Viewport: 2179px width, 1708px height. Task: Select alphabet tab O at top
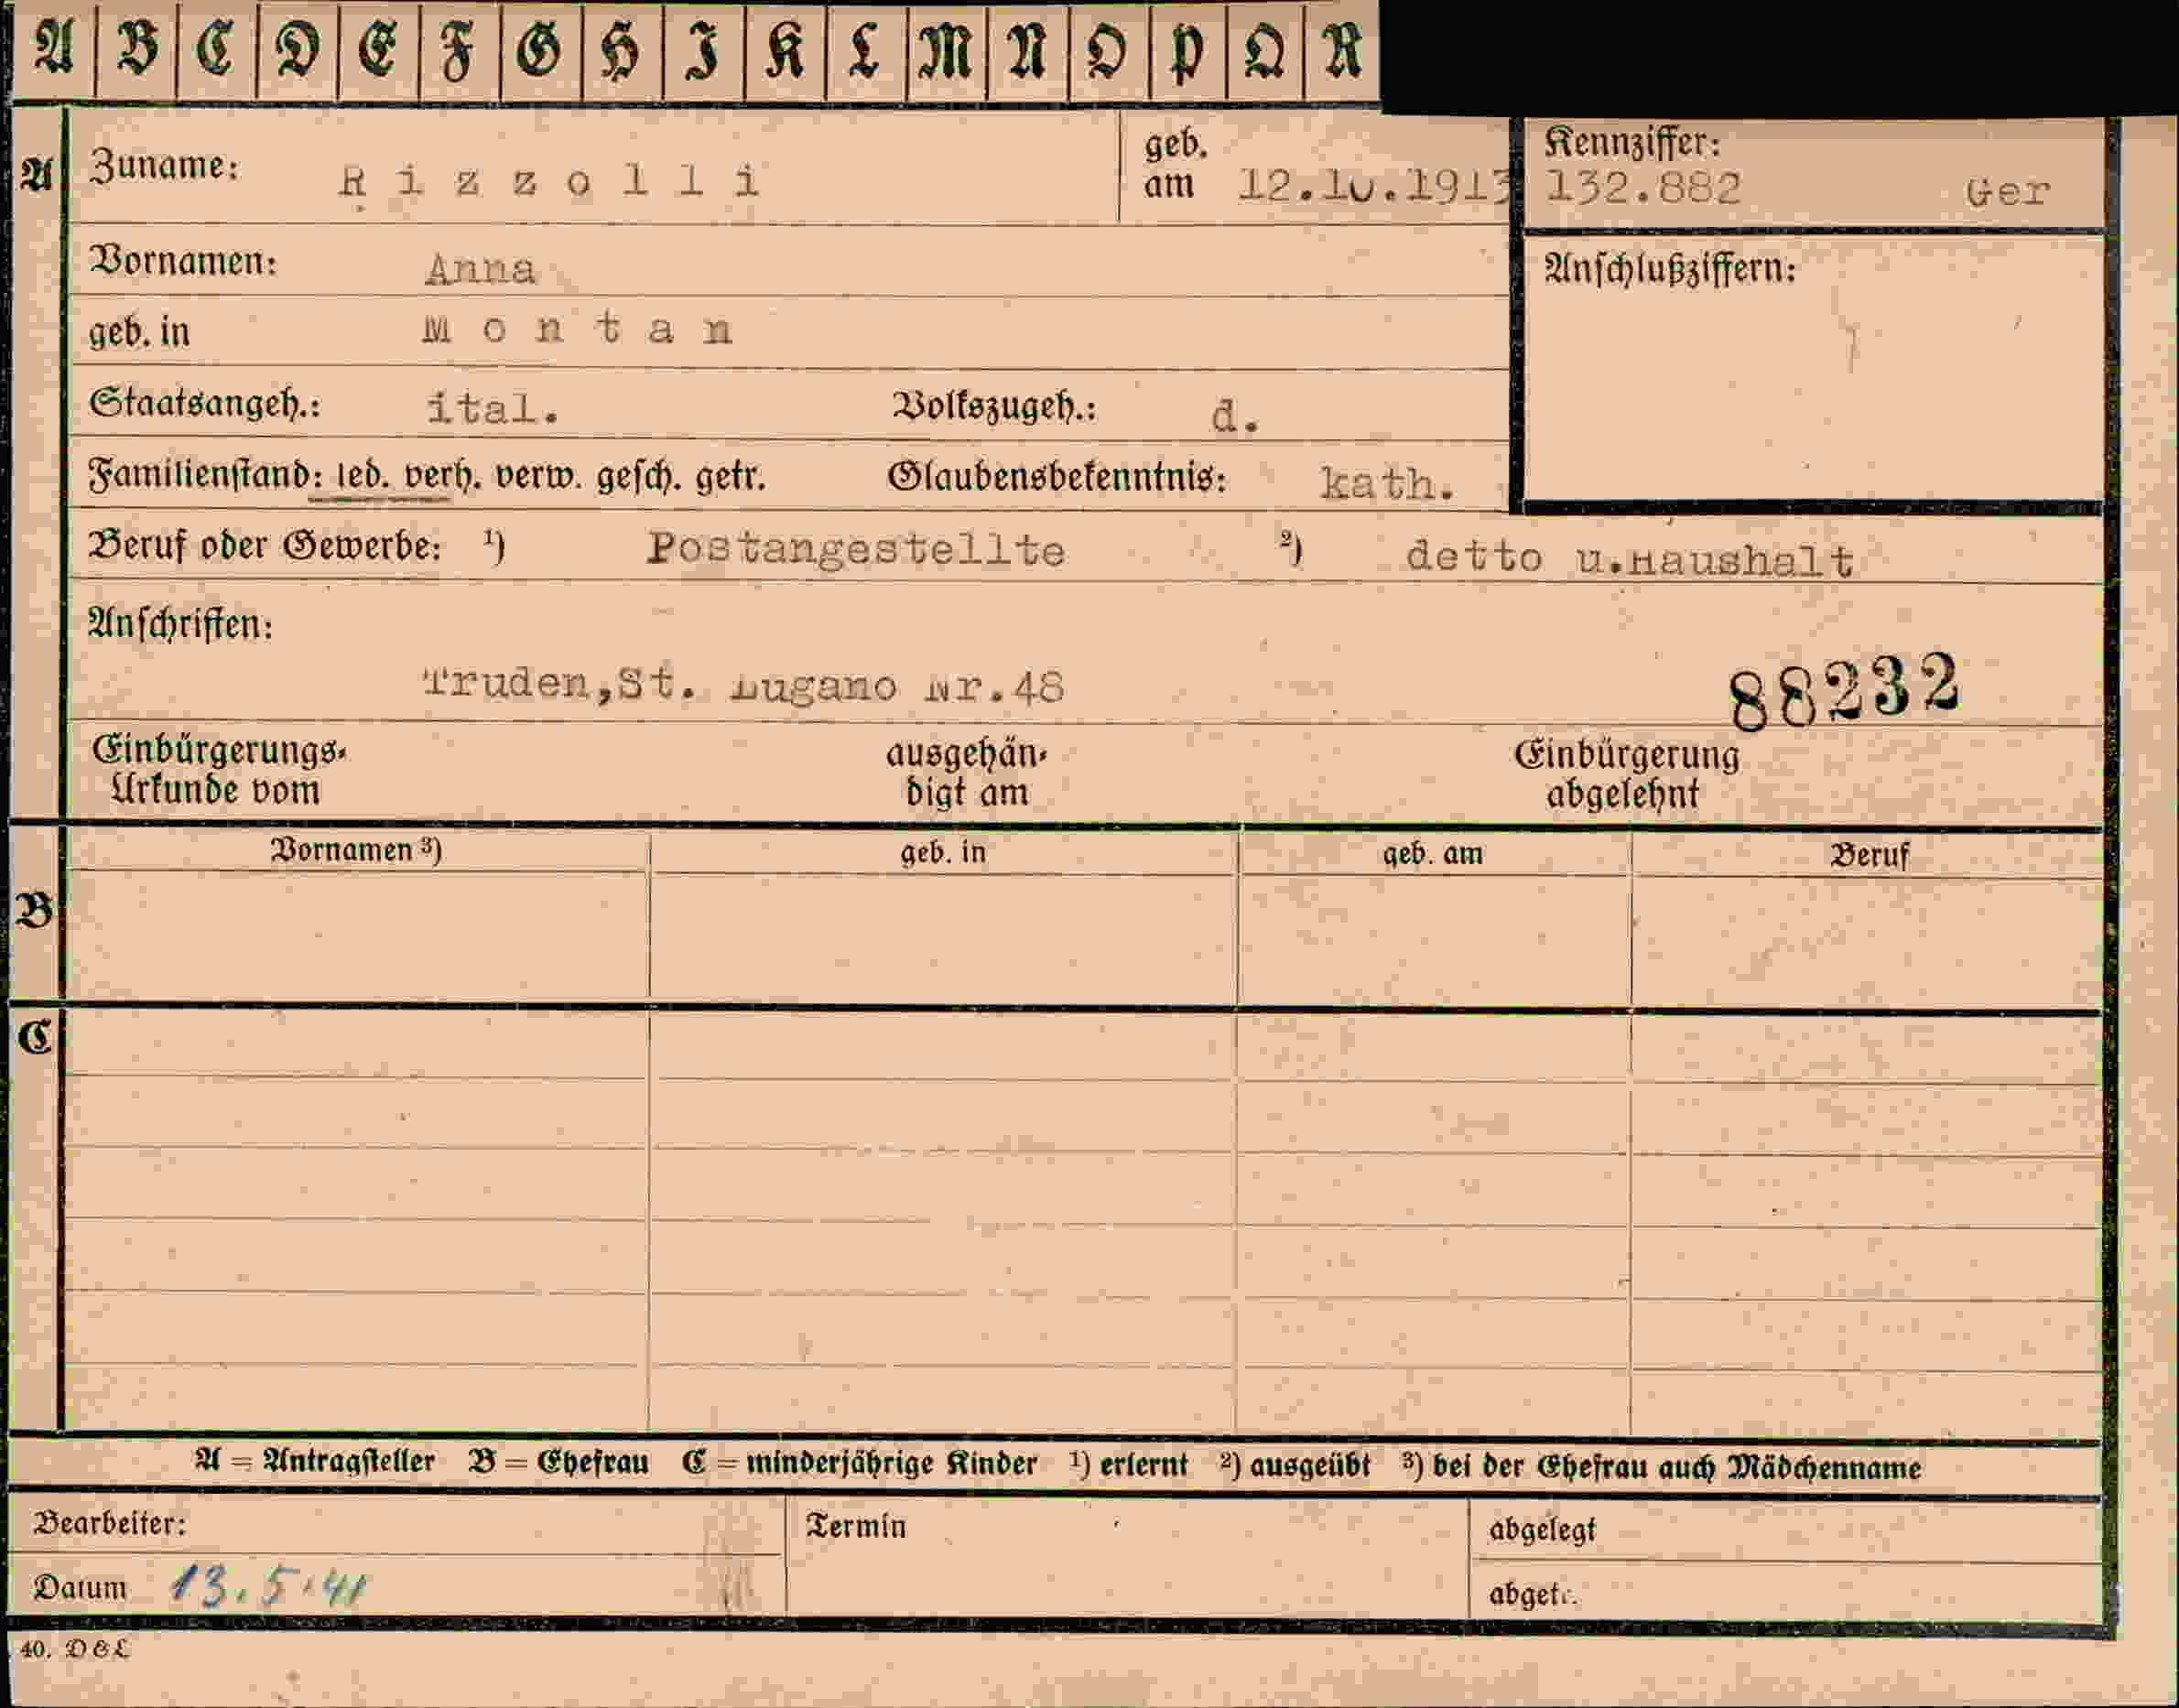click(x=1109, y=50)
